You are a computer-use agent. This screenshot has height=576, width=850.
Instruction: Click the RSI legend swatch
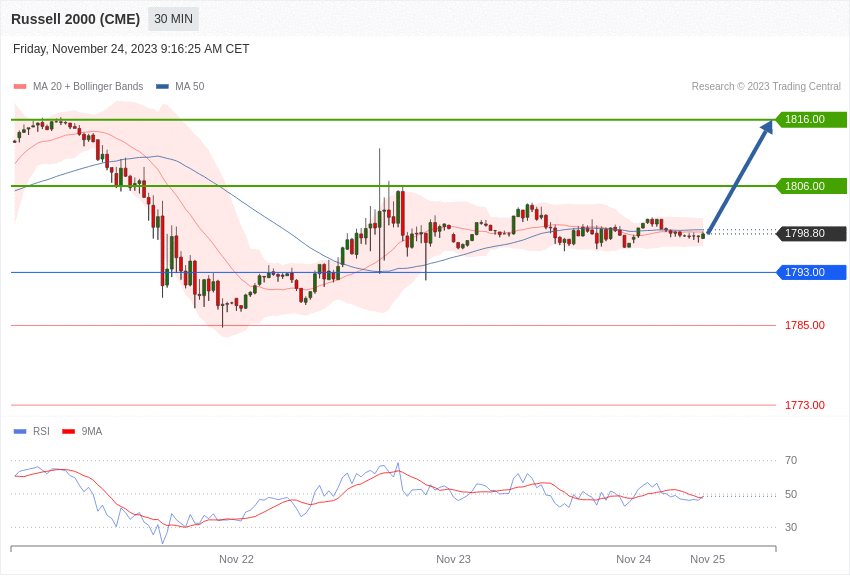pyautogui.click(x=20, y=431)
